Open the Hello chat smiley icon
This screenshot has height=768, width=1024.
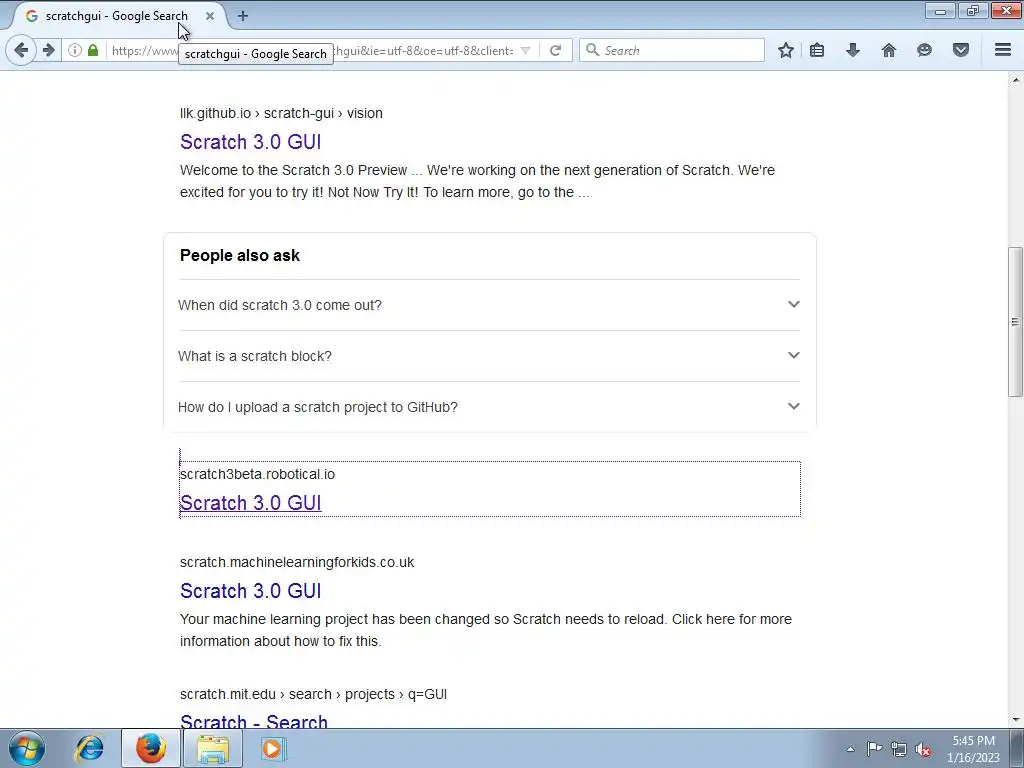click(924, 50)
